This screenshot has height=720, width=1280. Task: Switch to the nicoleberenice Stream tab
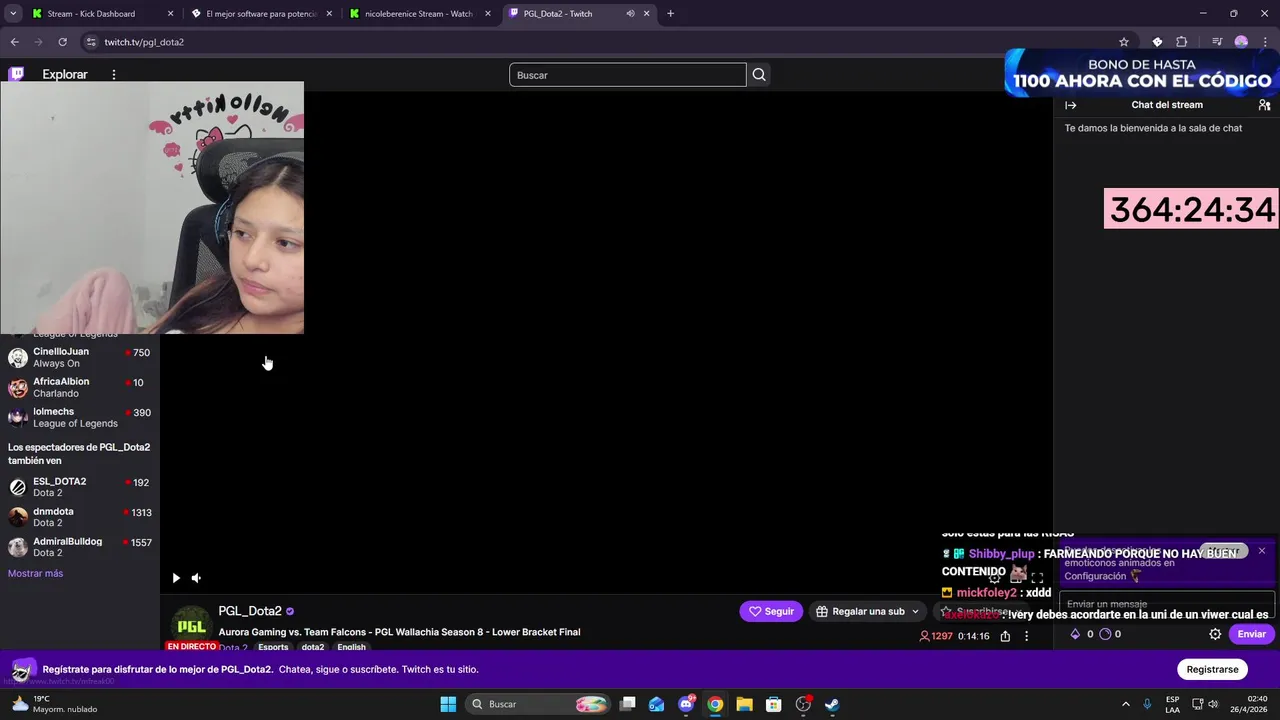[418, 14]
